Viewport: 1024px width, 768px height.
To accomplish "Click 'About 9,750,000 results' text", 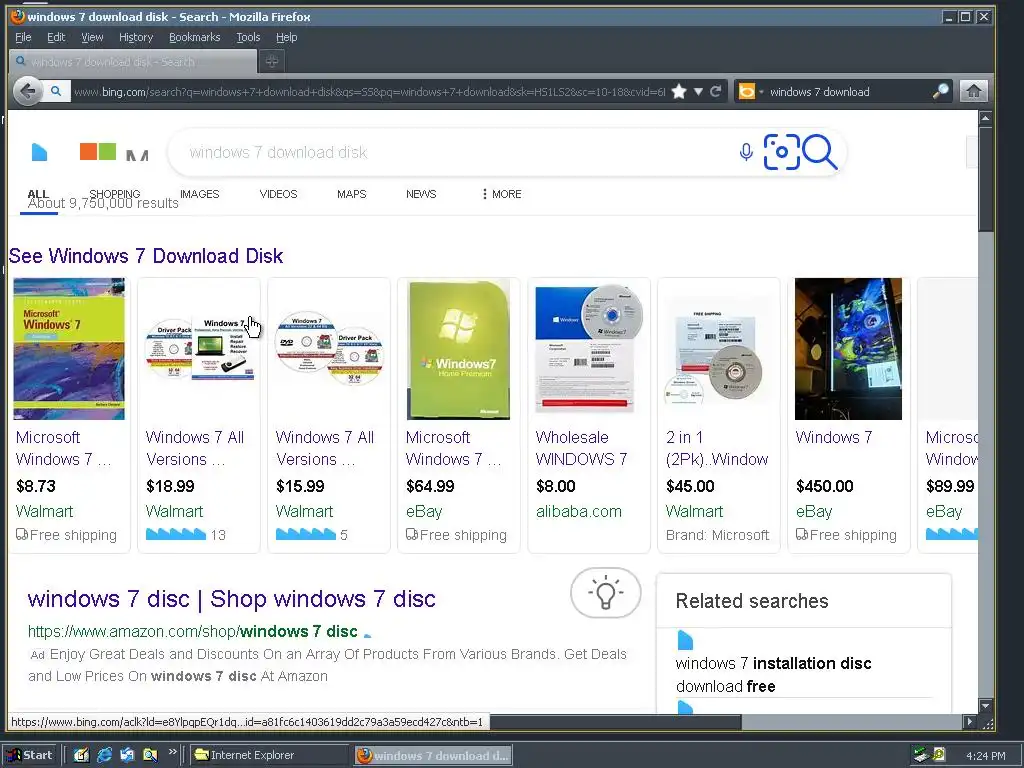I will [x=103, y=203].
